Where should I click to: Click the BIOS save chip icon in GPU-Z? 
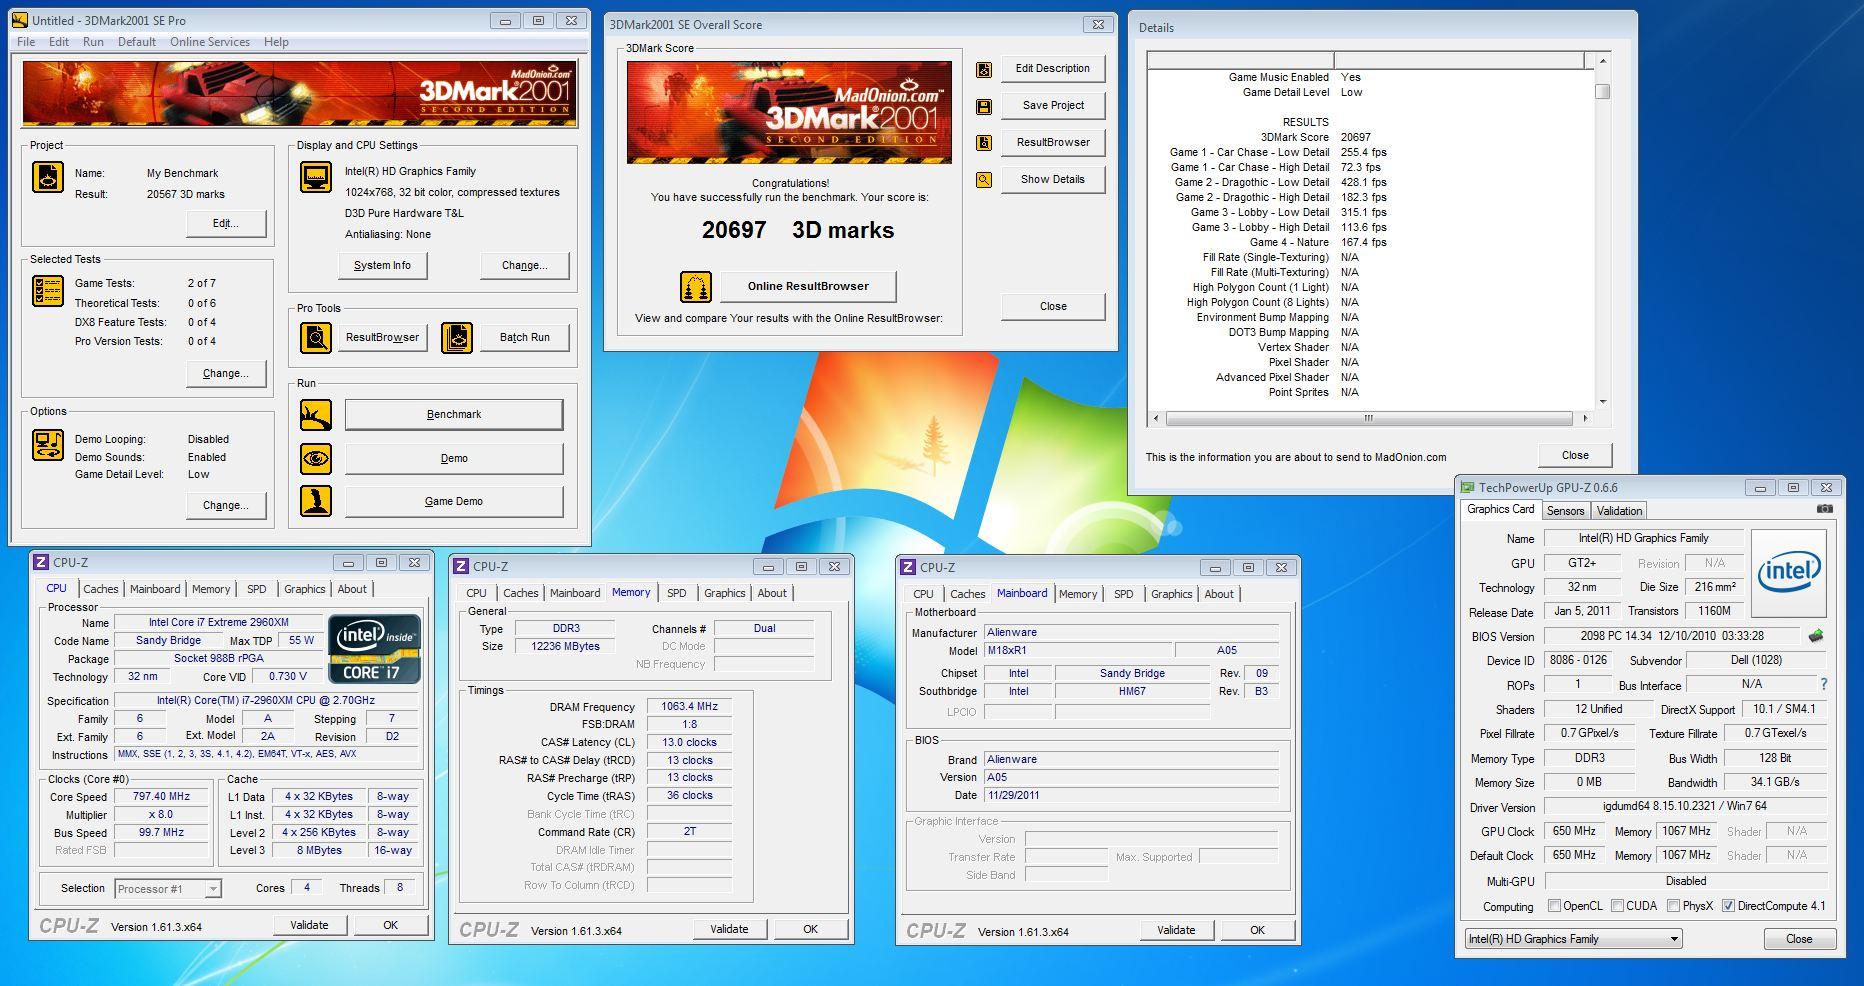(1816, 636)
